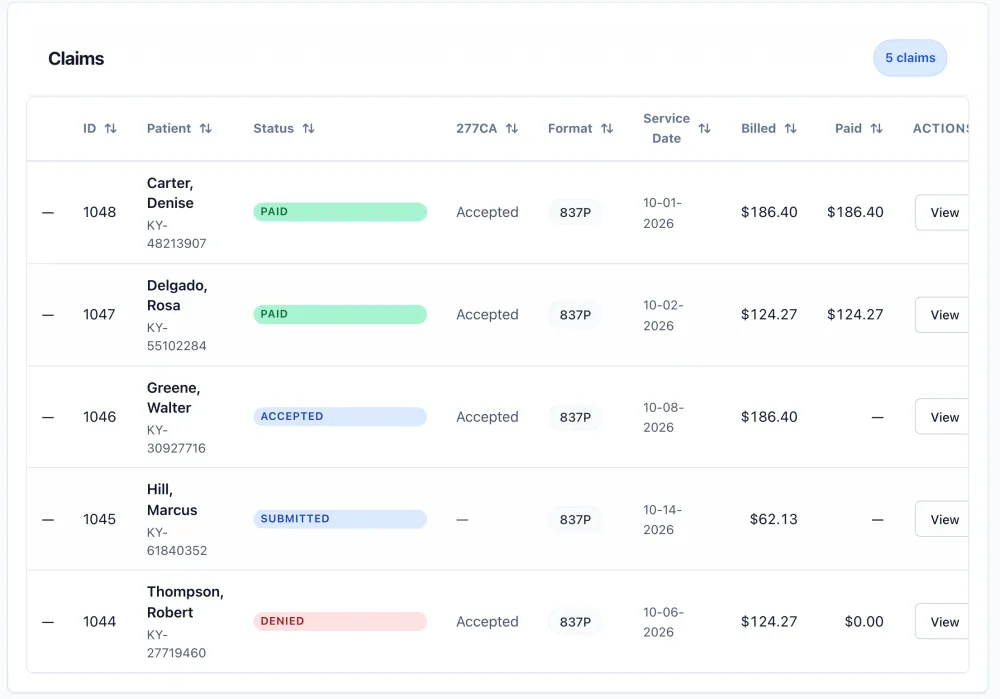
Task: Open View for claim 1048
Action: coord(942,212)
